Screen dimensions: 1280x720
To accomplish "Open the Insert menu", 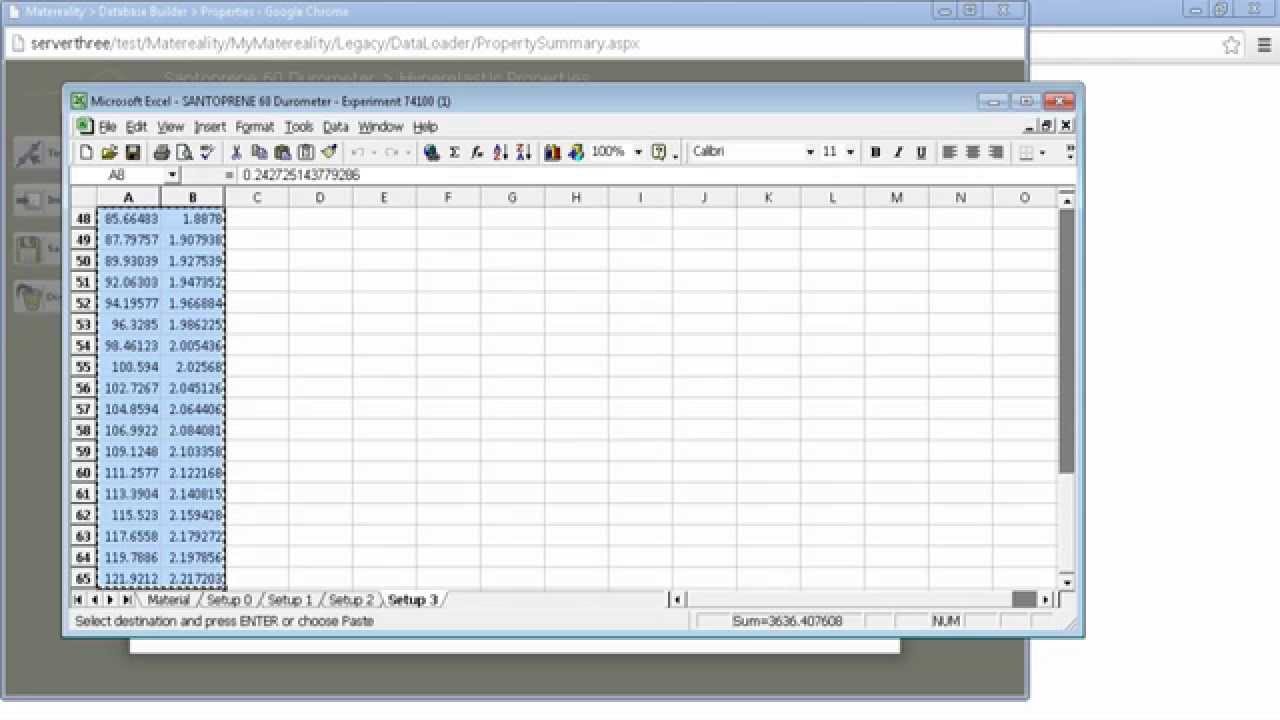I will (x=210, y=127).
